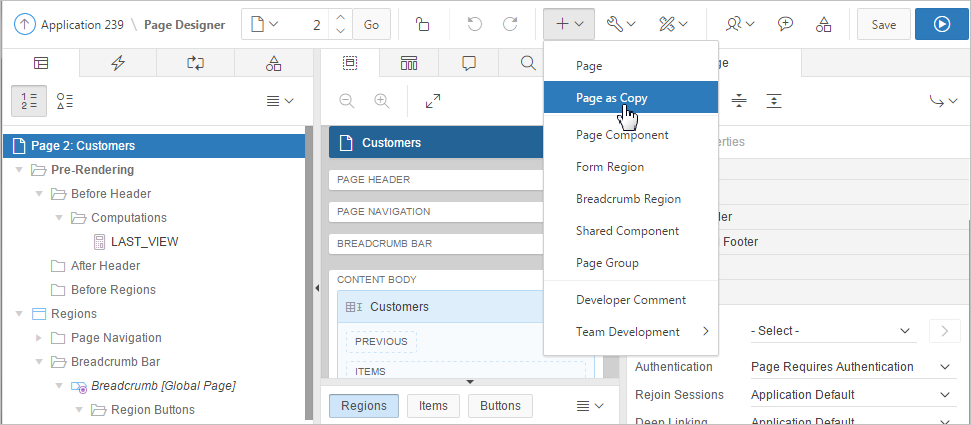Click the Zoom In magnifier icon
The height and width of the screenshot is (425, 971).
coord(381,101)
